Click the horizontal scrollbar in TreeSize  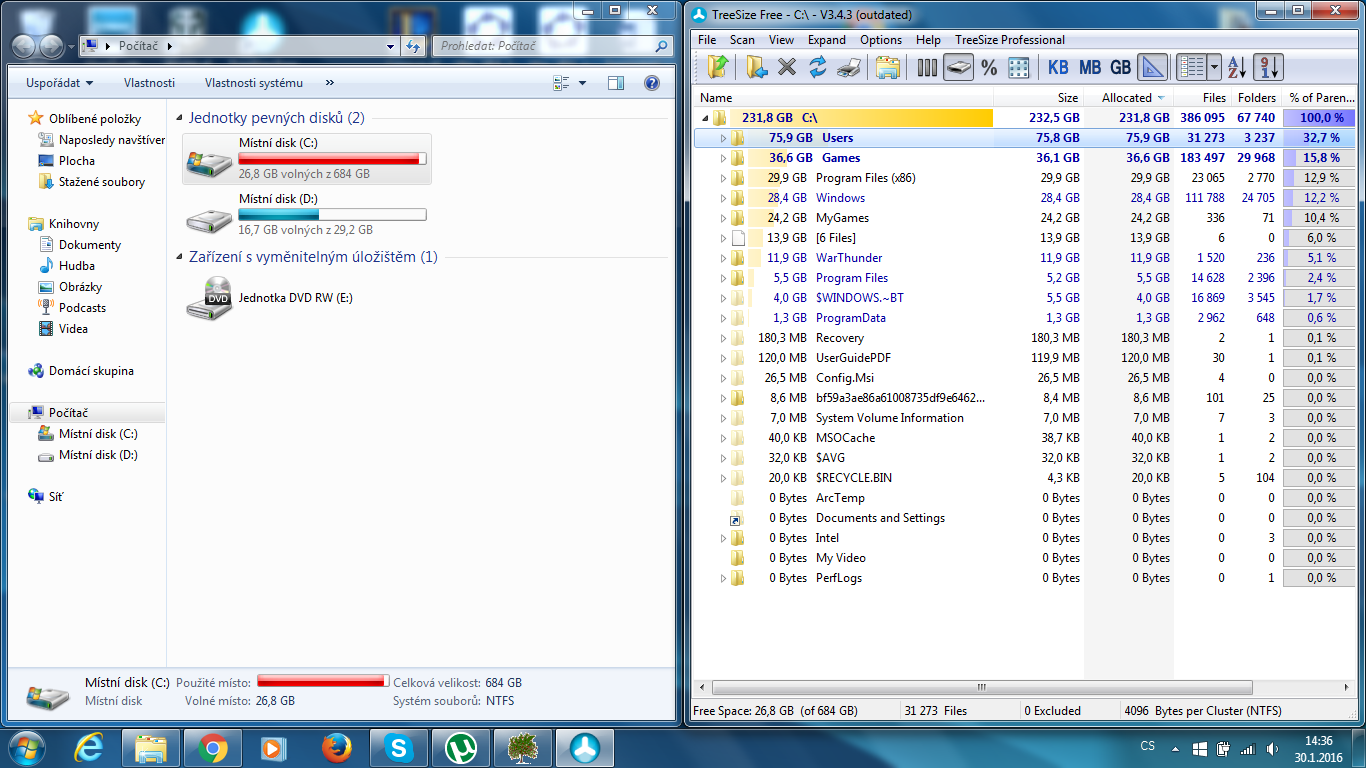[x=980, y=688]
